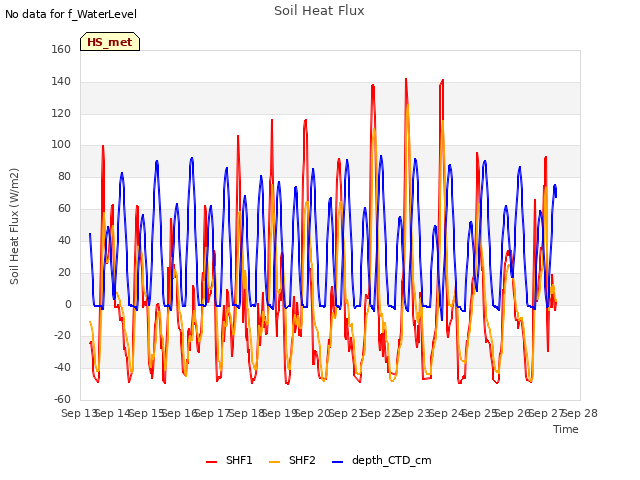
Task: Click the Soil Heat Flux chart title
Action: (x=319, y=11)
